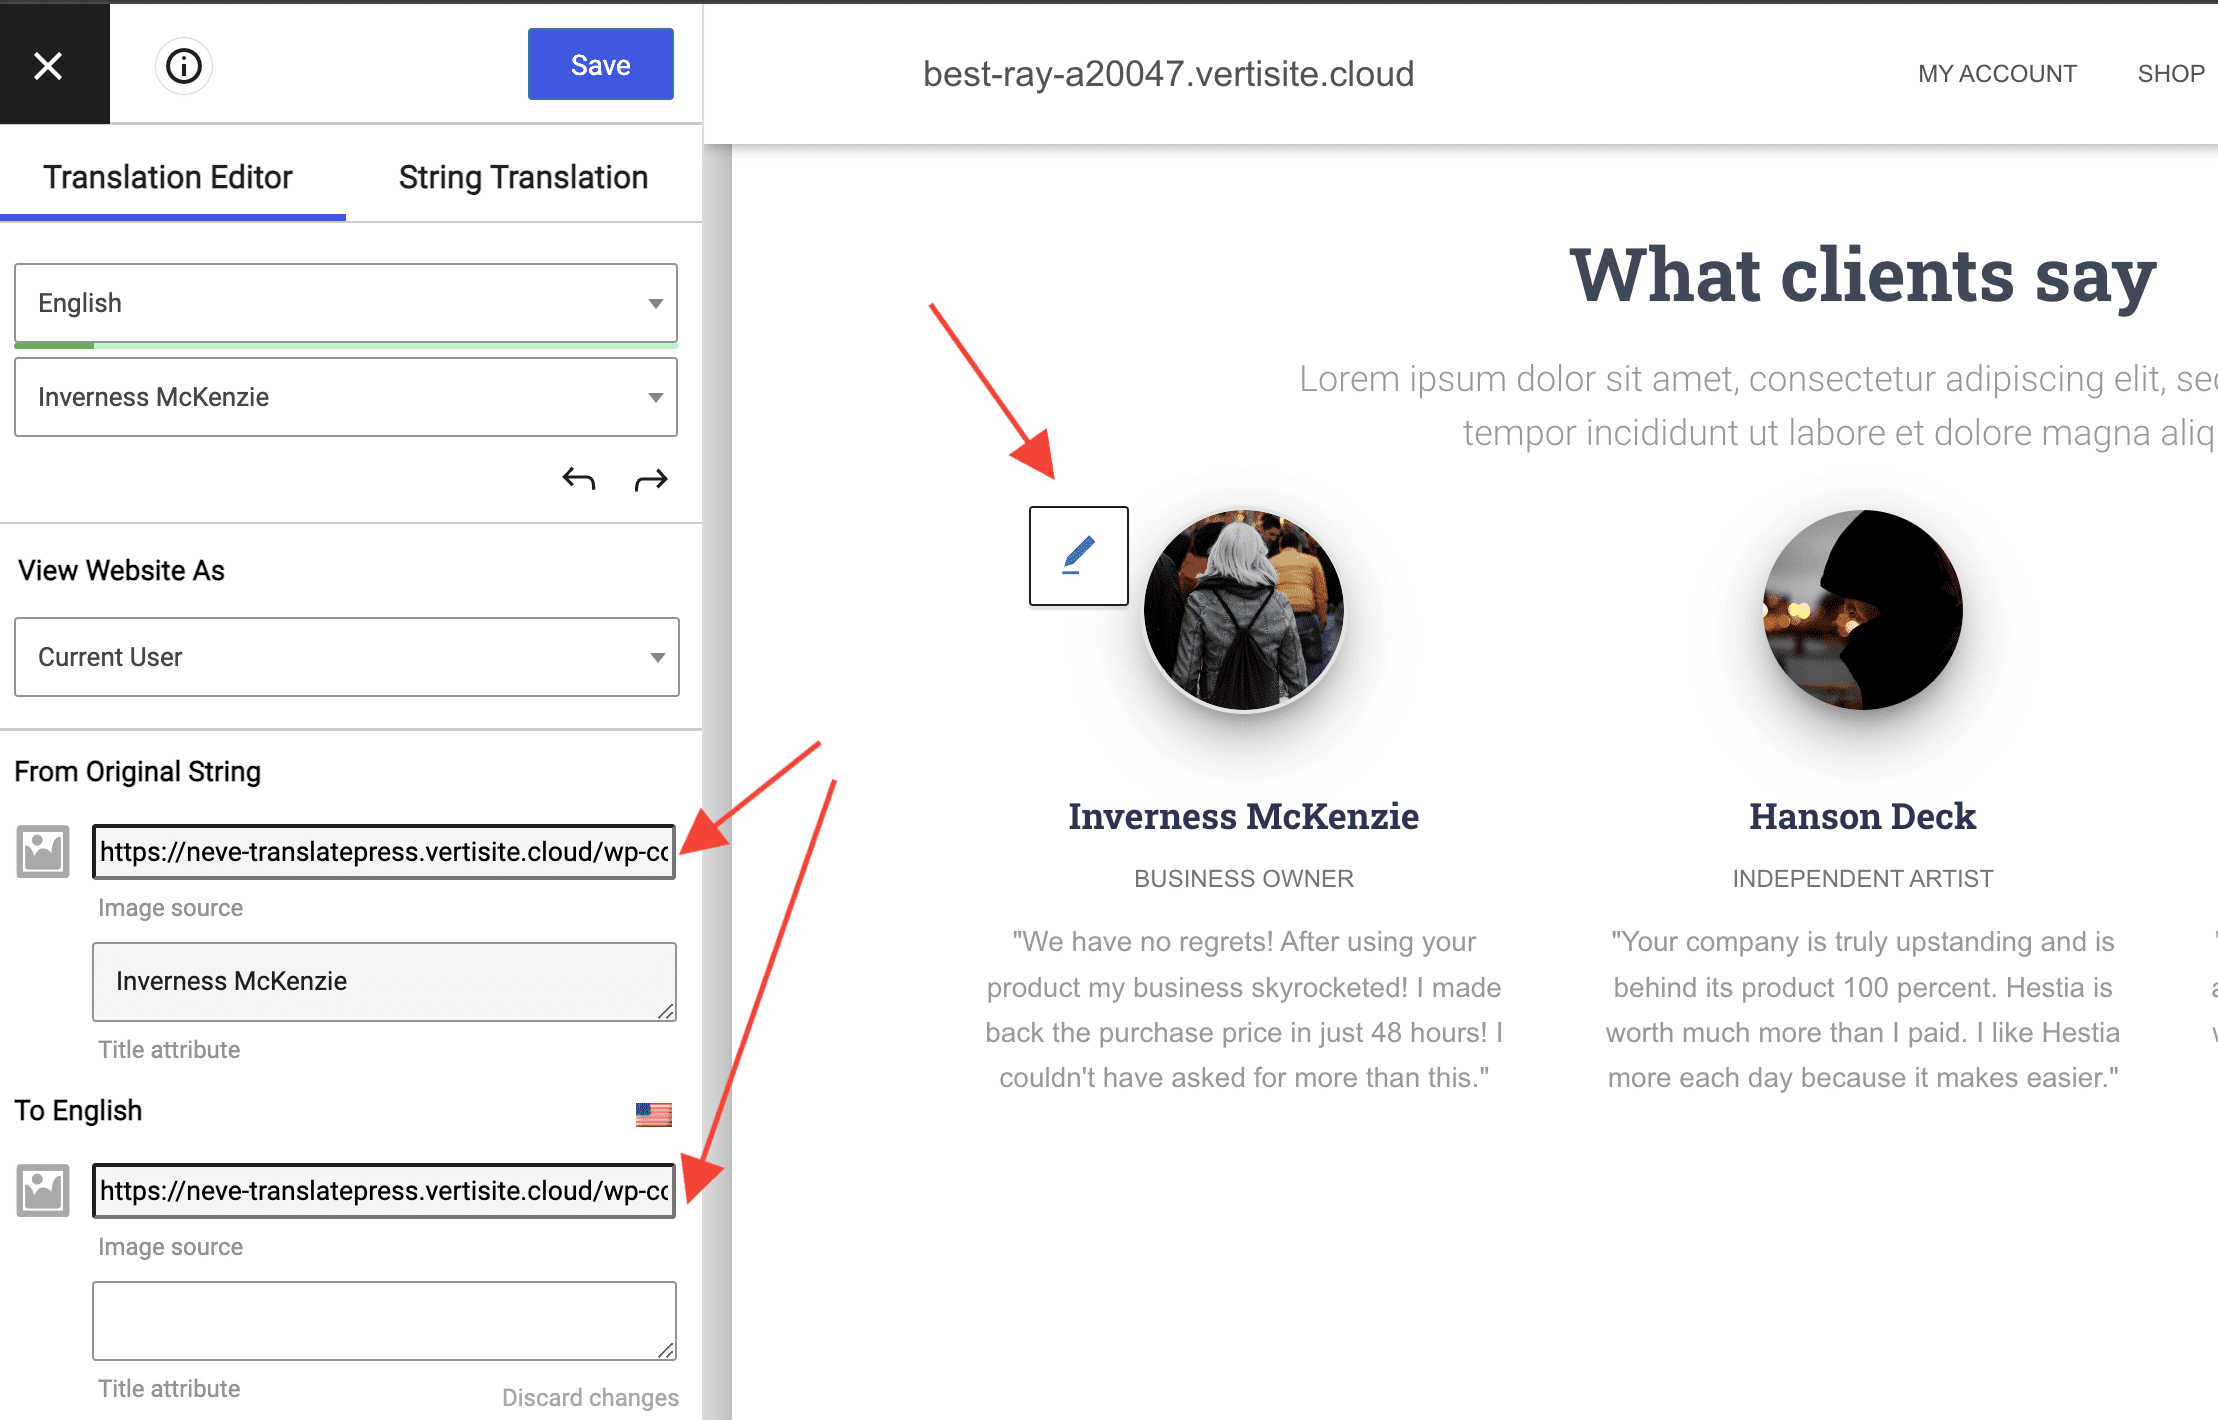Image resolution: width=2218 pixels, height=1420 pixels.
Task: Open the info circle icon
Action: click(x=184, y=67)
